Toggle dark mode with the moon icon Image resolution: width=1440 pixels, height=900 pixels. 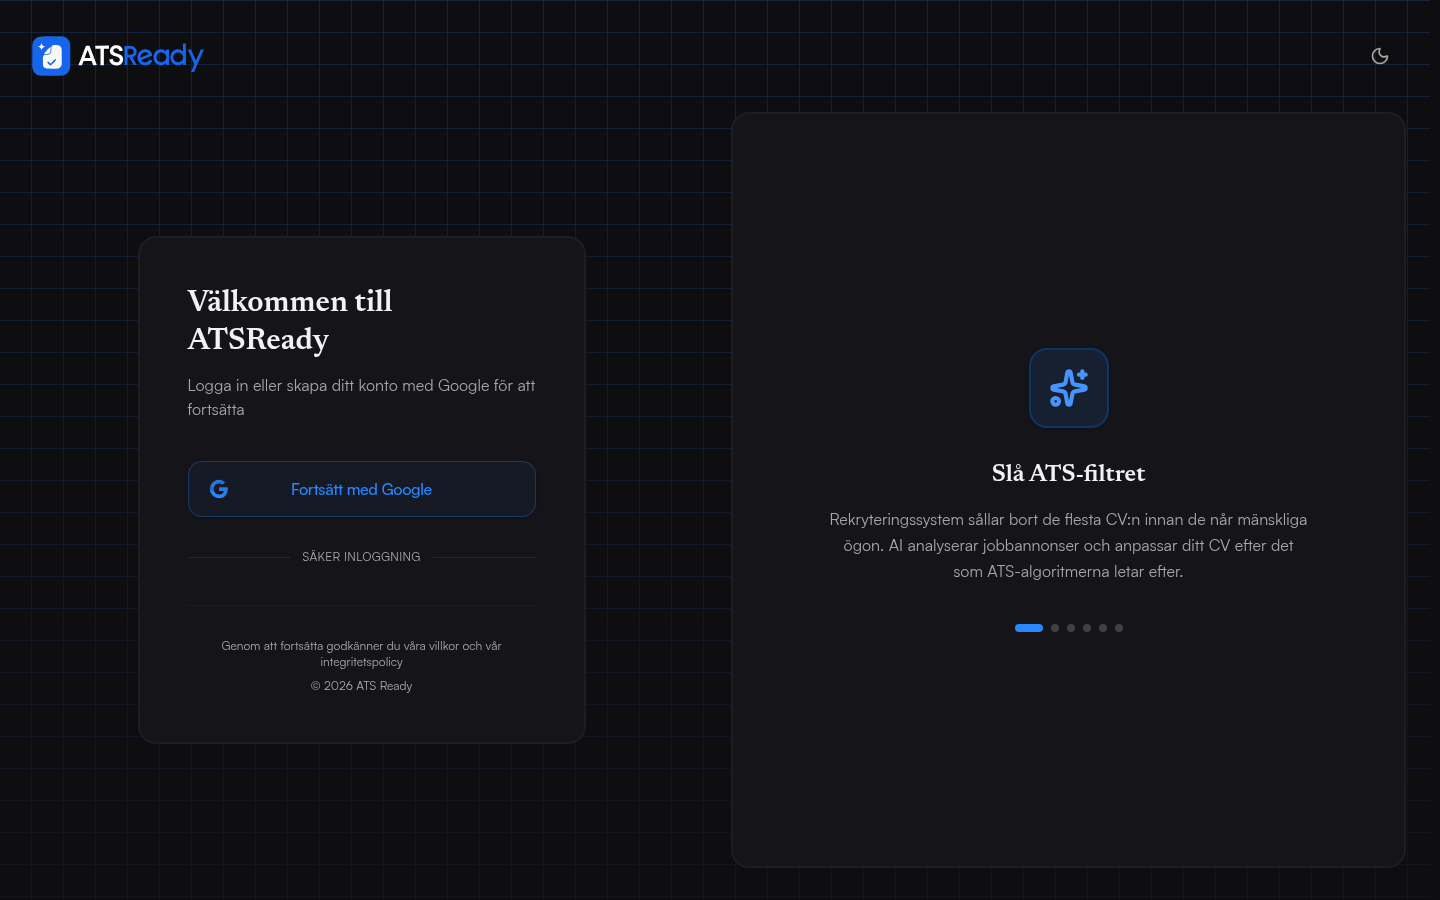tap(1380, 56)
